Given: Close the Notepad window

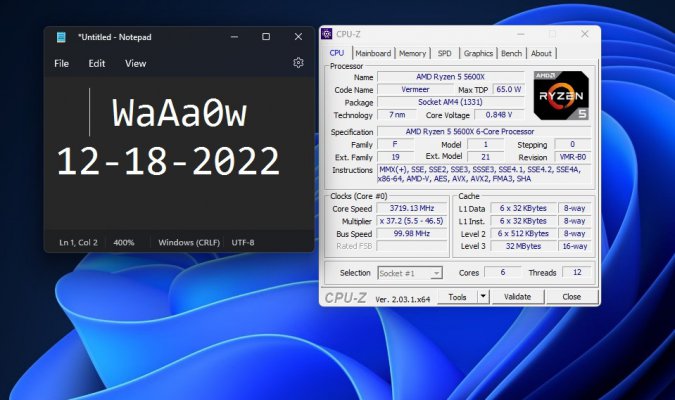Looking at the screenshot, I should [298, 37].
